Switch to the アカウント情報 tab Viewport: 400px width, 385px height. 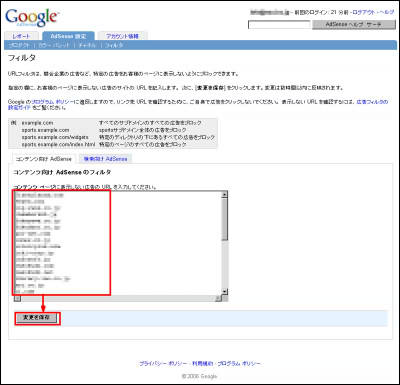click(x=122, y=36)
